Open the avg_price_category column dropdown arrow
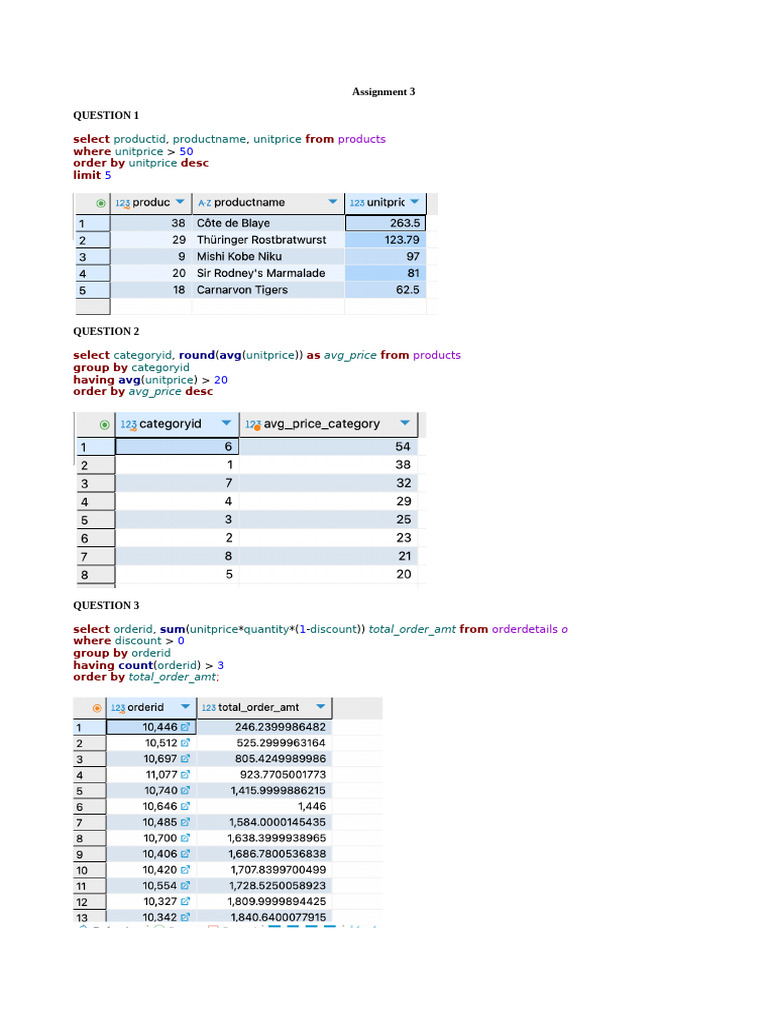 coord(403,423)
